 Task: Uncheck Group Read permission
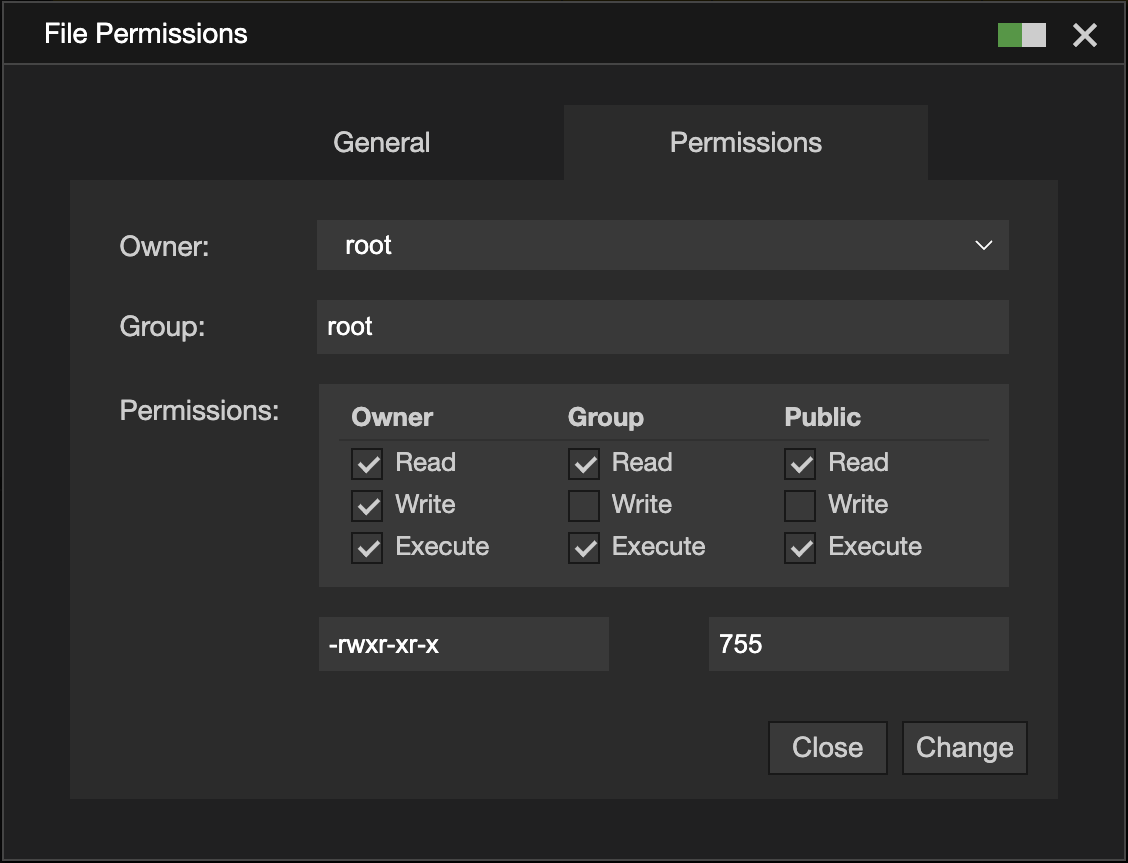583,464
